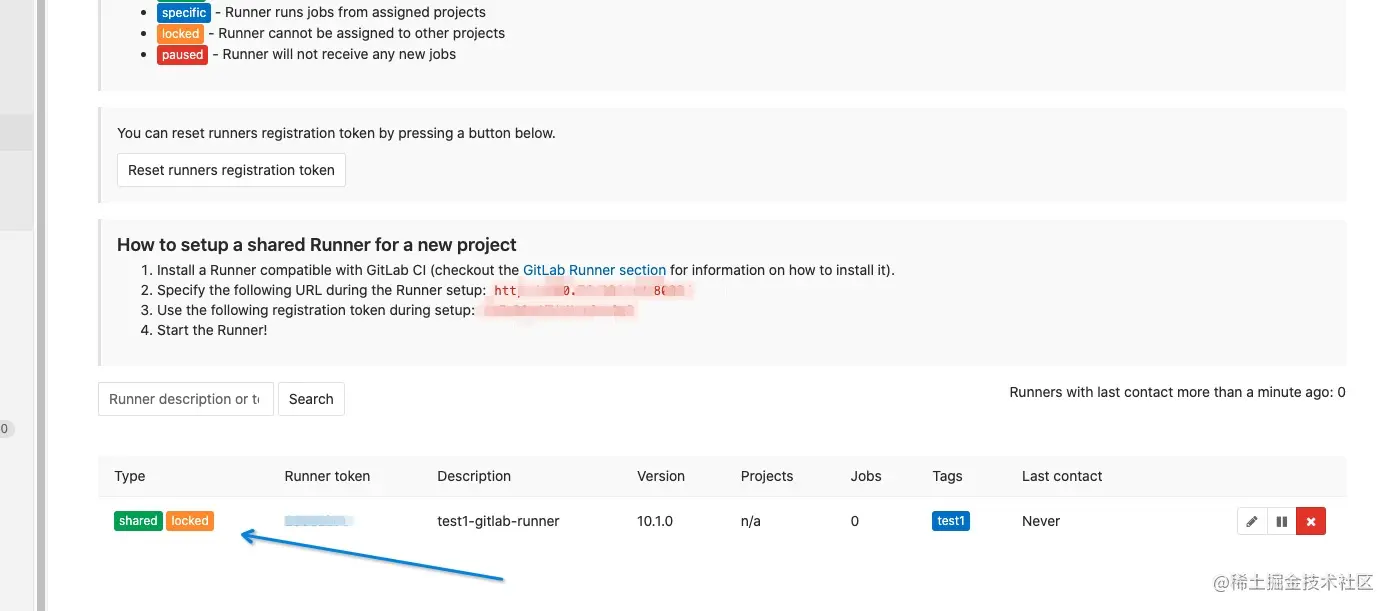Click the locked label in the legend list
Viewport: 1392px width, 611px height.
[x=180, y=34]
